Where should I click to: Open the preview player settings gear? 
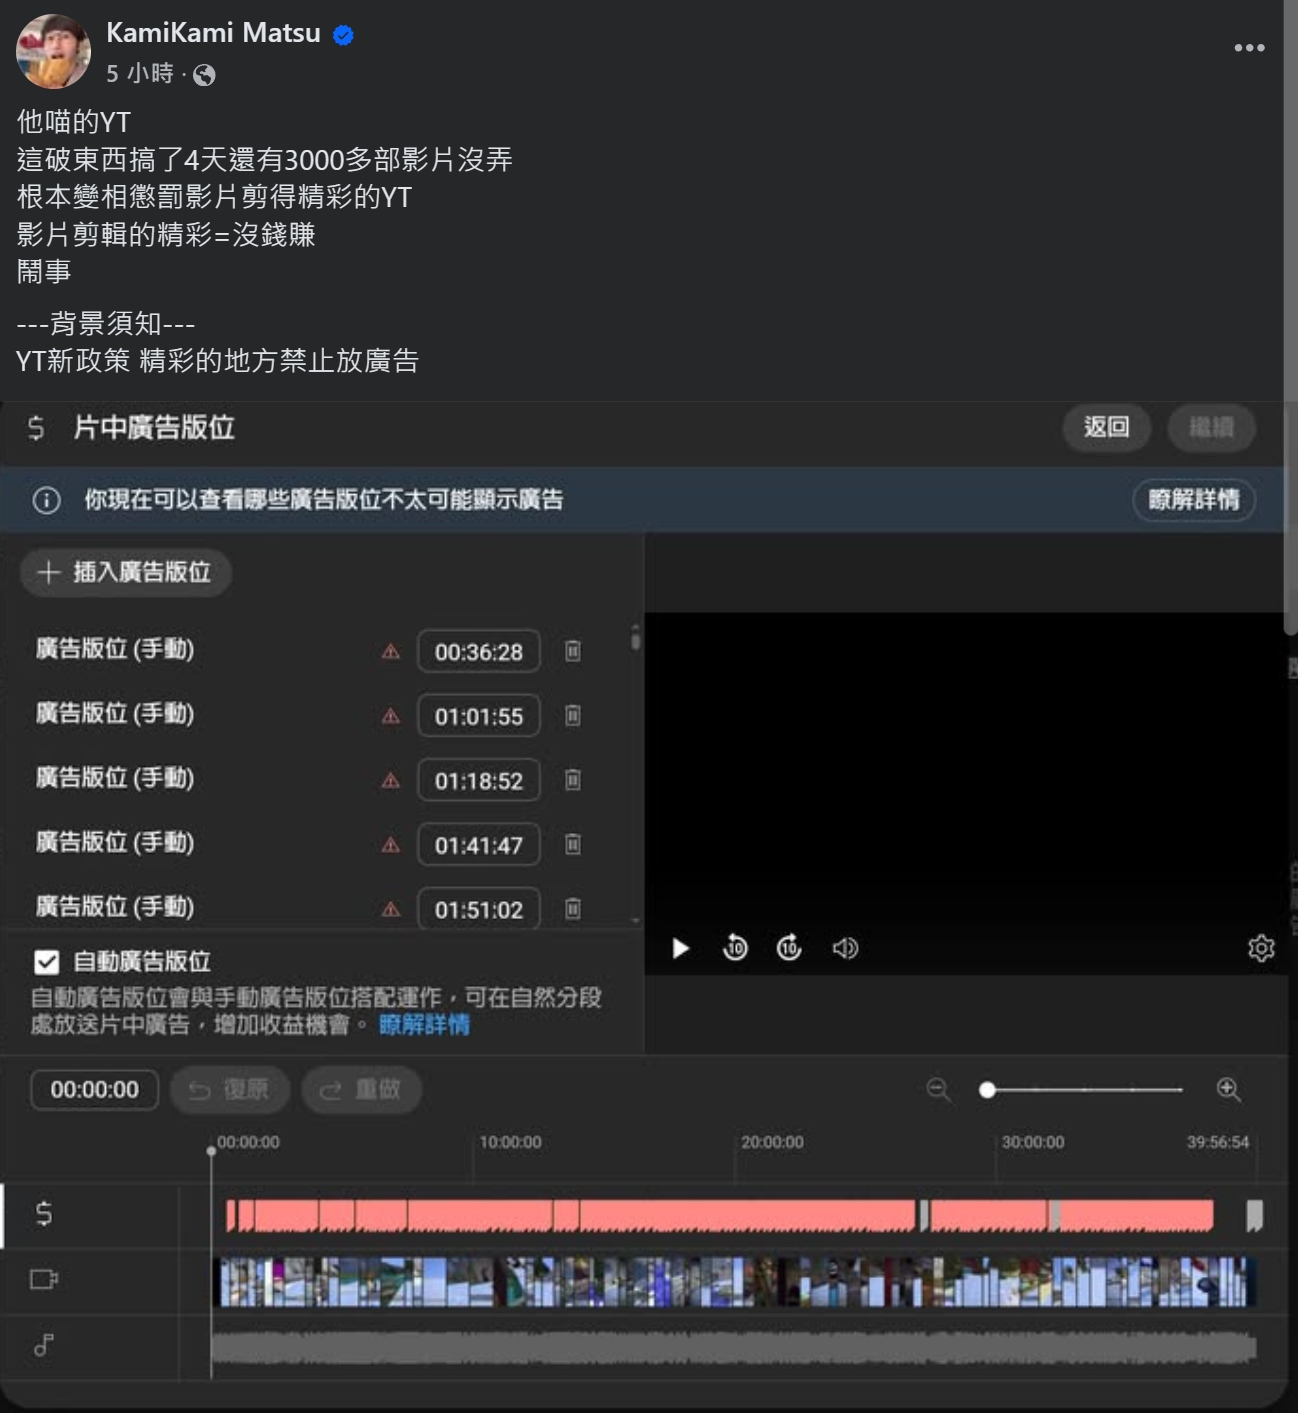coord(1261,948)
